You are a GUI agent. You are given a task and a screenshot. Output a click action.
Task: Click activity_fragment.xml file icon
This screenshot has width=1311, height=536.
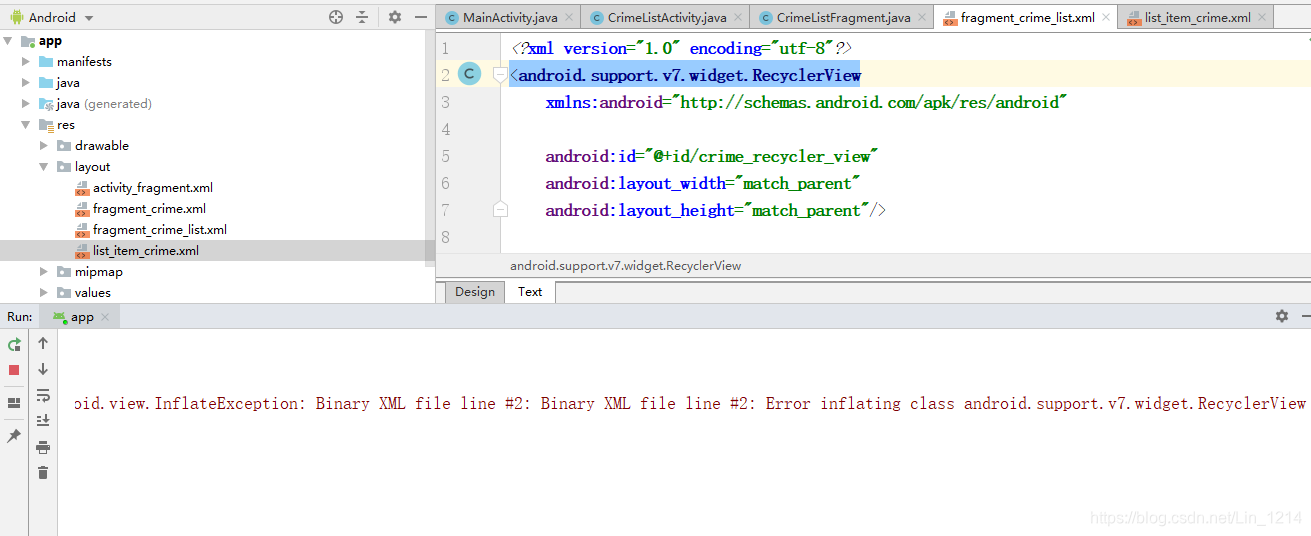click(x=83, y=187)
